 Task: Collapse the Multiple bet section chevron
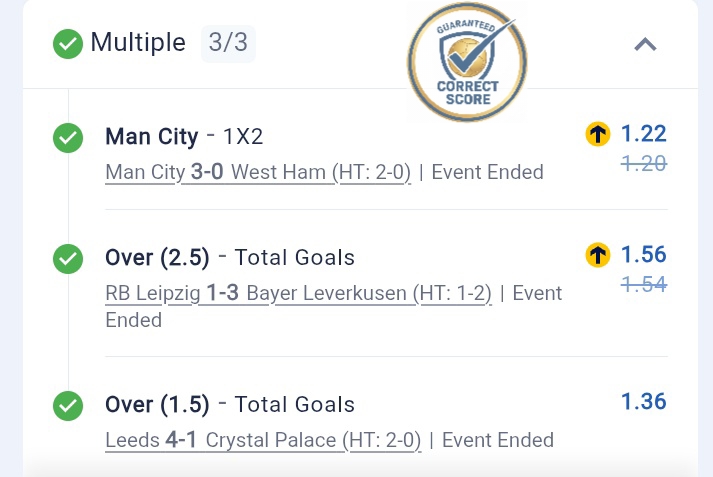[645, 44]
